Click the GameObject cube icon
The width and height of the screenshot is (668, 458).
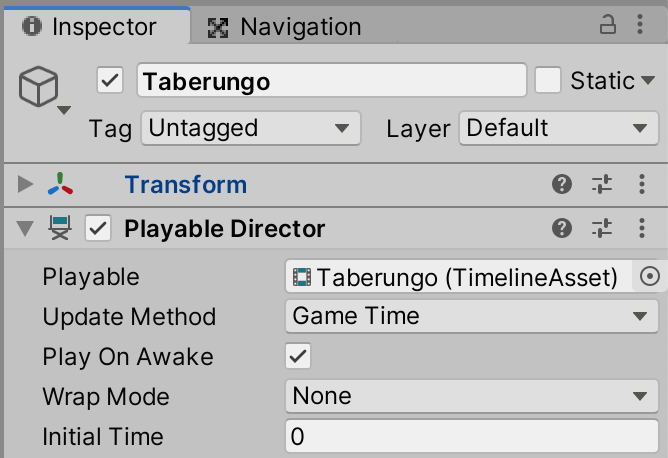38,89
